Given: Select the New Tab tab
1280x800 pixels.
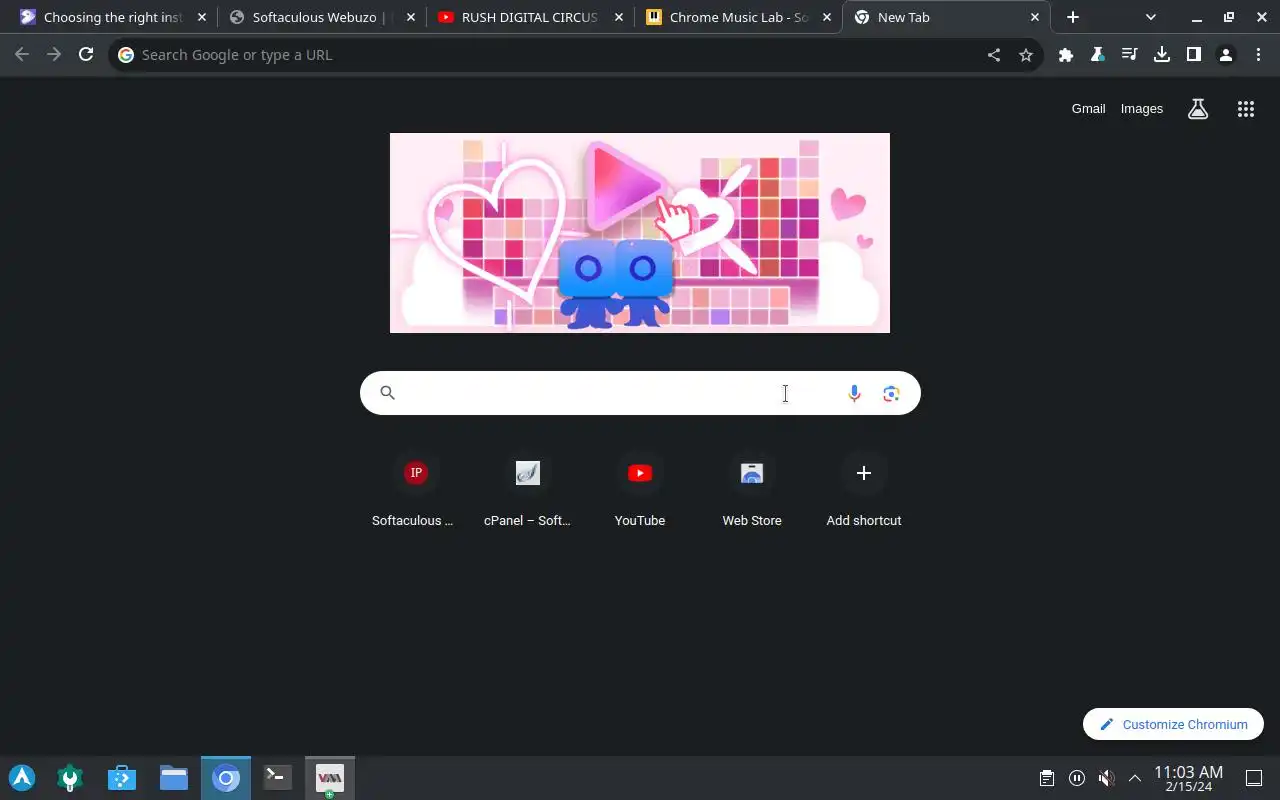Looking at the screenshot, I should pyautogui.click(x=946, y=17).
